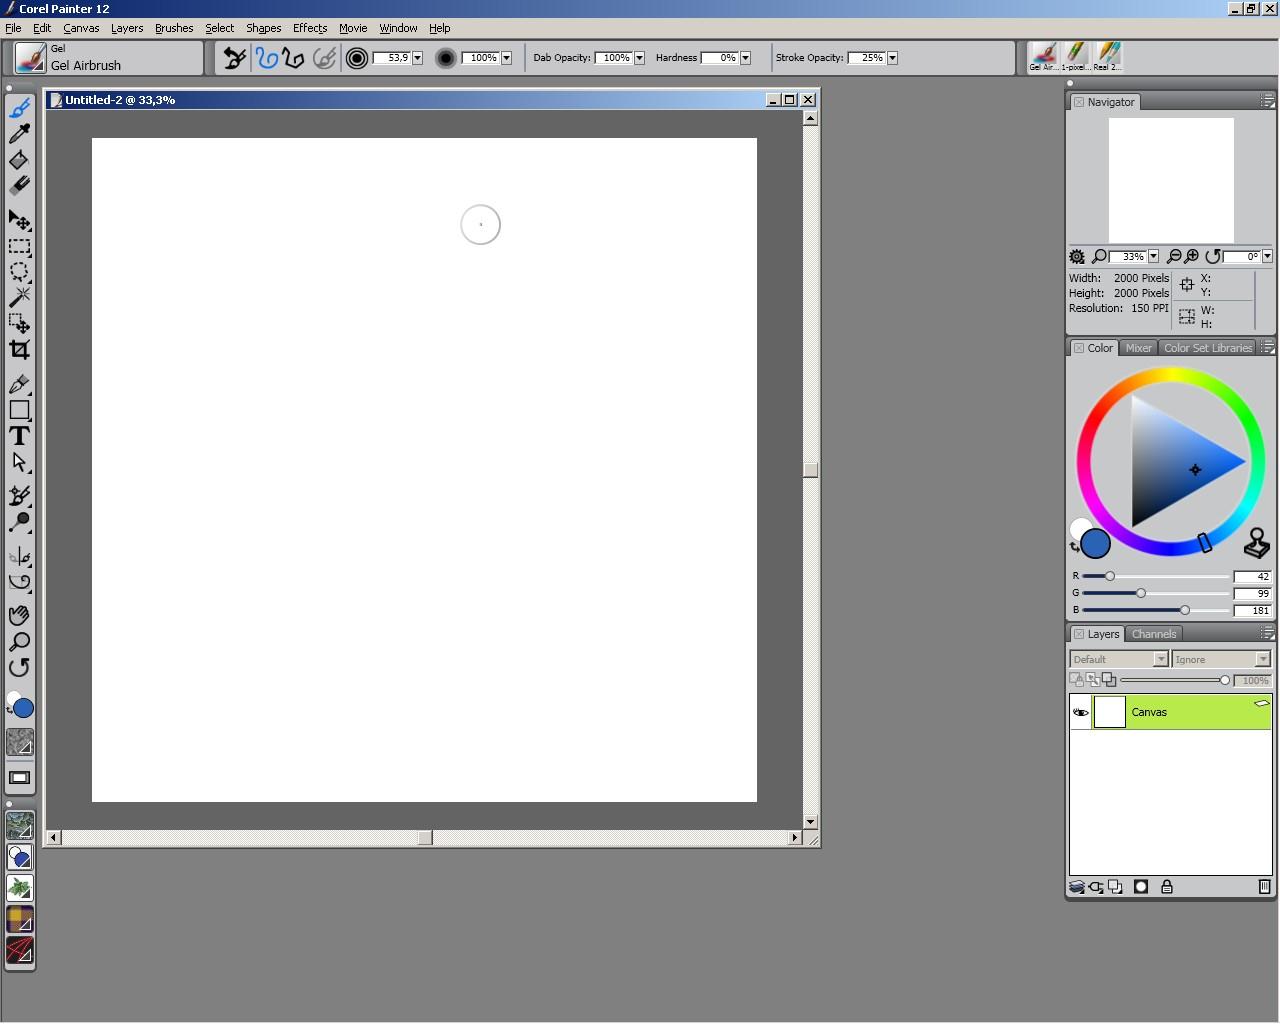Open the Ignore composite depth dropdown
This screenshot has width=1280, height=1024.
1221,659
